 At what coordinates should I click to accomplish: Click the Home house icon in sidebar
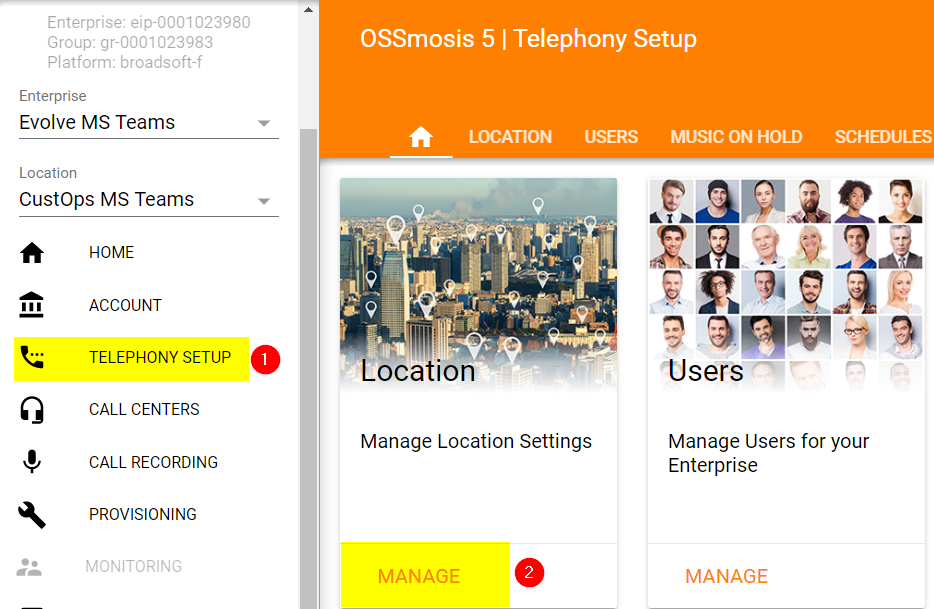click(x=32, y=253)
